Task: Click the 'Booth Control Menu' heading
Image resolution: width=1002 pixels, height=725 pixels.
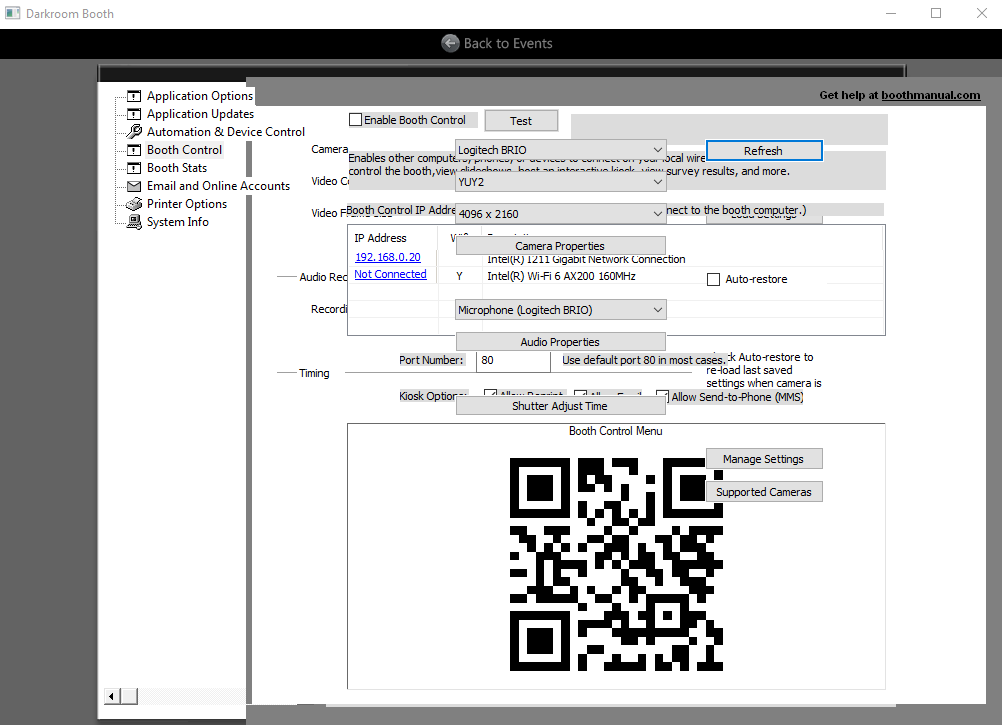Action: point(615,431)
